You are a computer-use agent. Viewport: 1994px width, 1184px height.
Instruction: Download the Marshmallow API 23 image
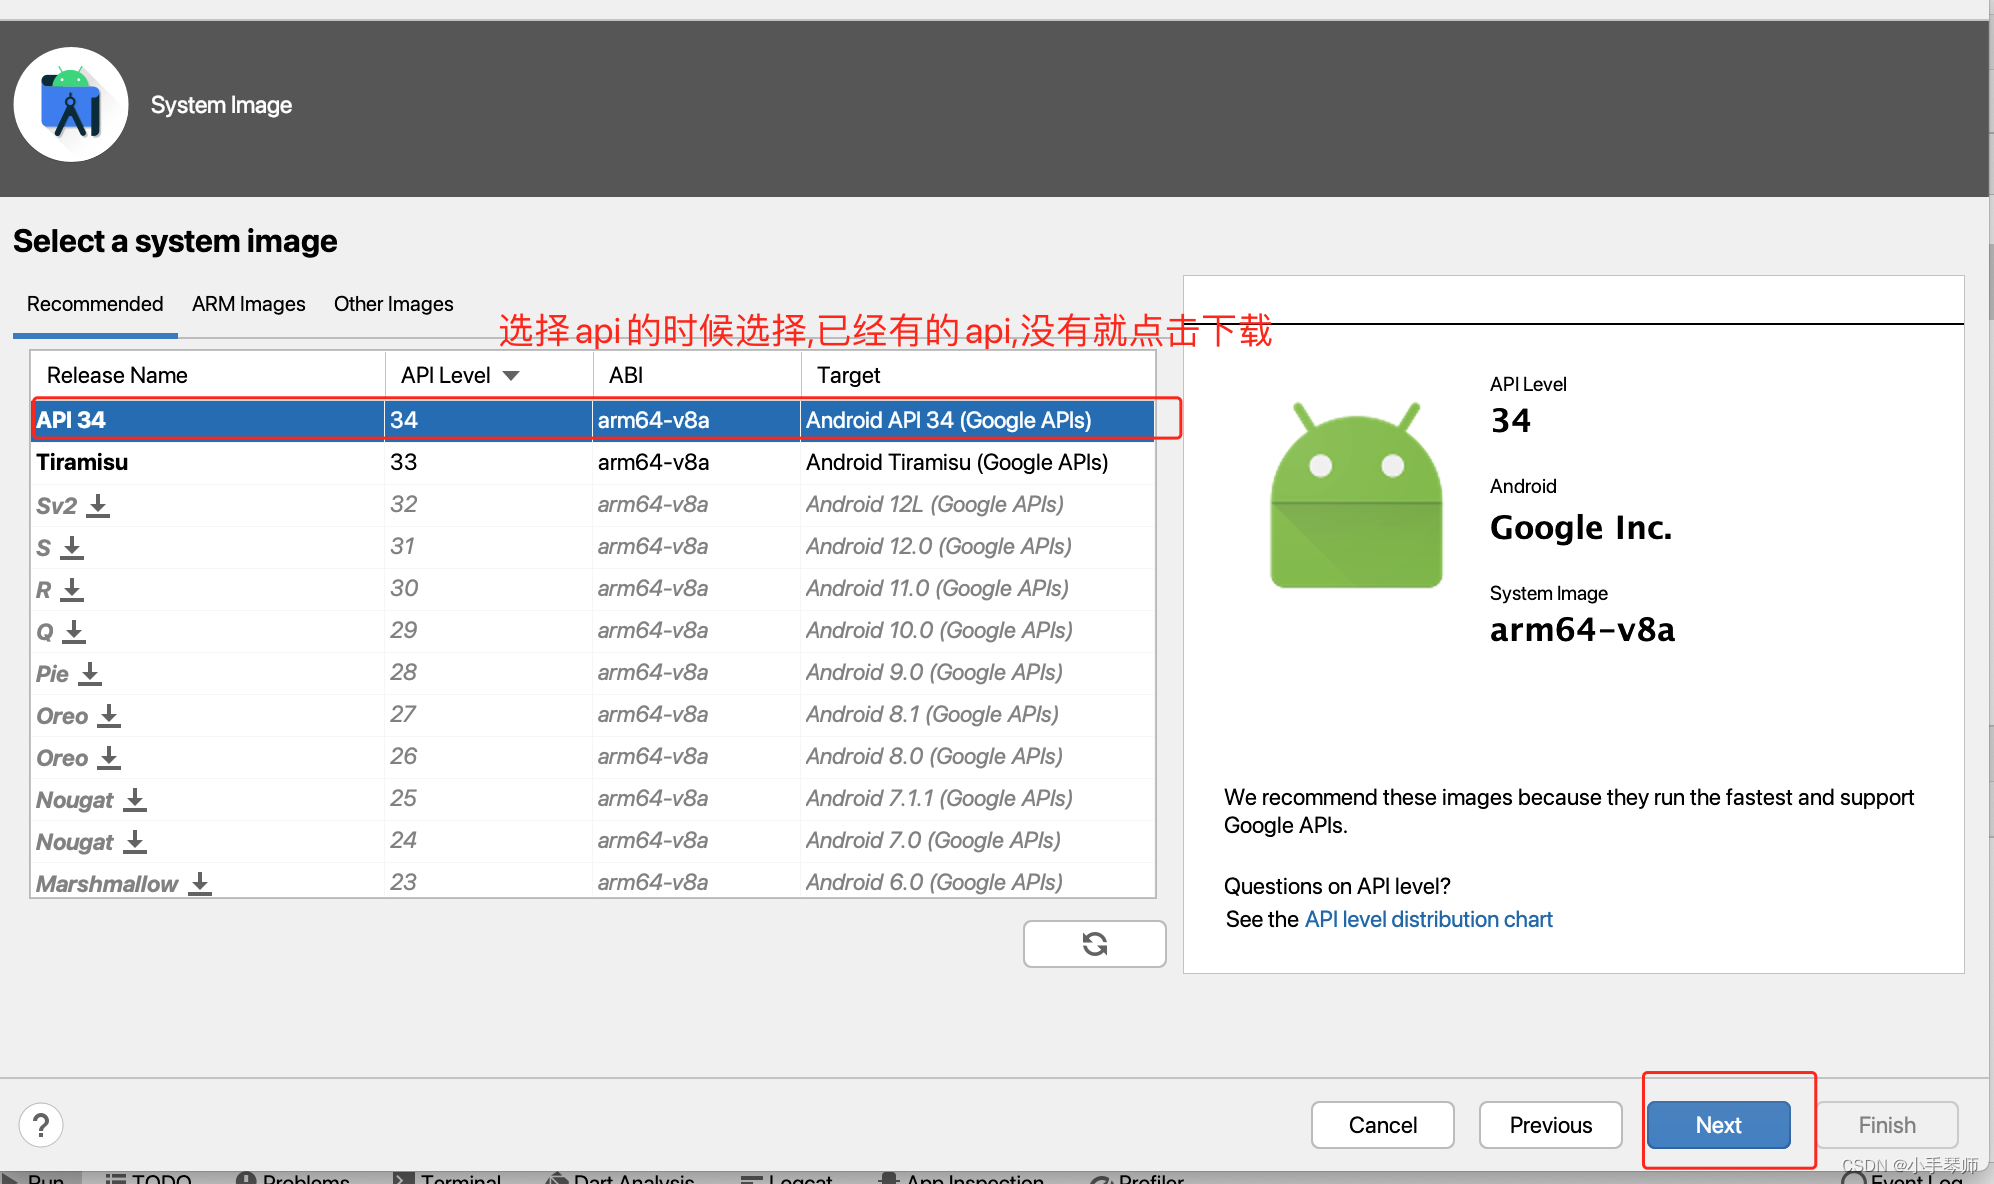click(200, 884)
